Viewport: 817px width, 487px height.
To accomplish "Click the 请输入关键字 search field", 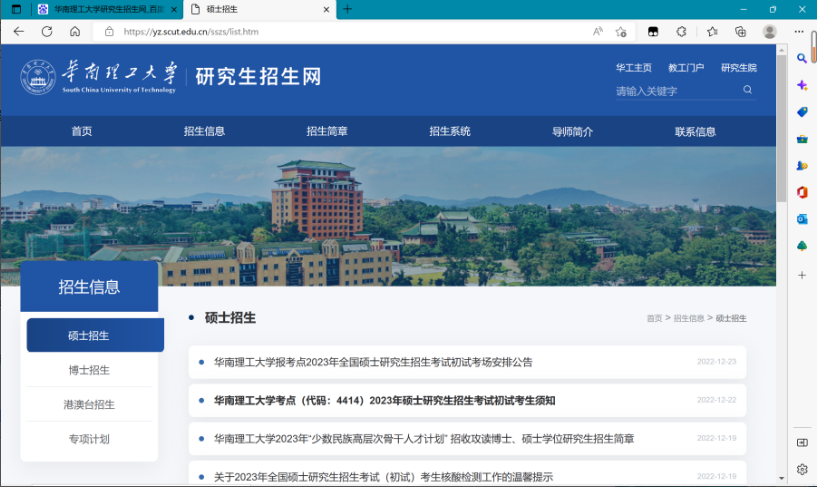I will (x=675, y=91).
